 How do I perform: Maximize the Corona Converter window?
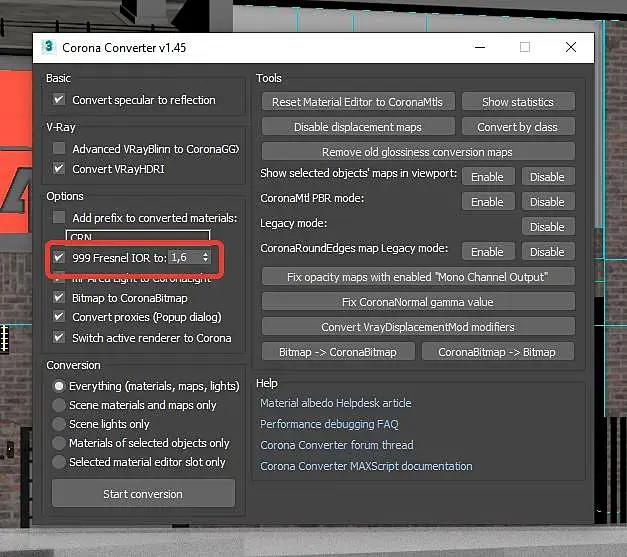coord(525,47)
